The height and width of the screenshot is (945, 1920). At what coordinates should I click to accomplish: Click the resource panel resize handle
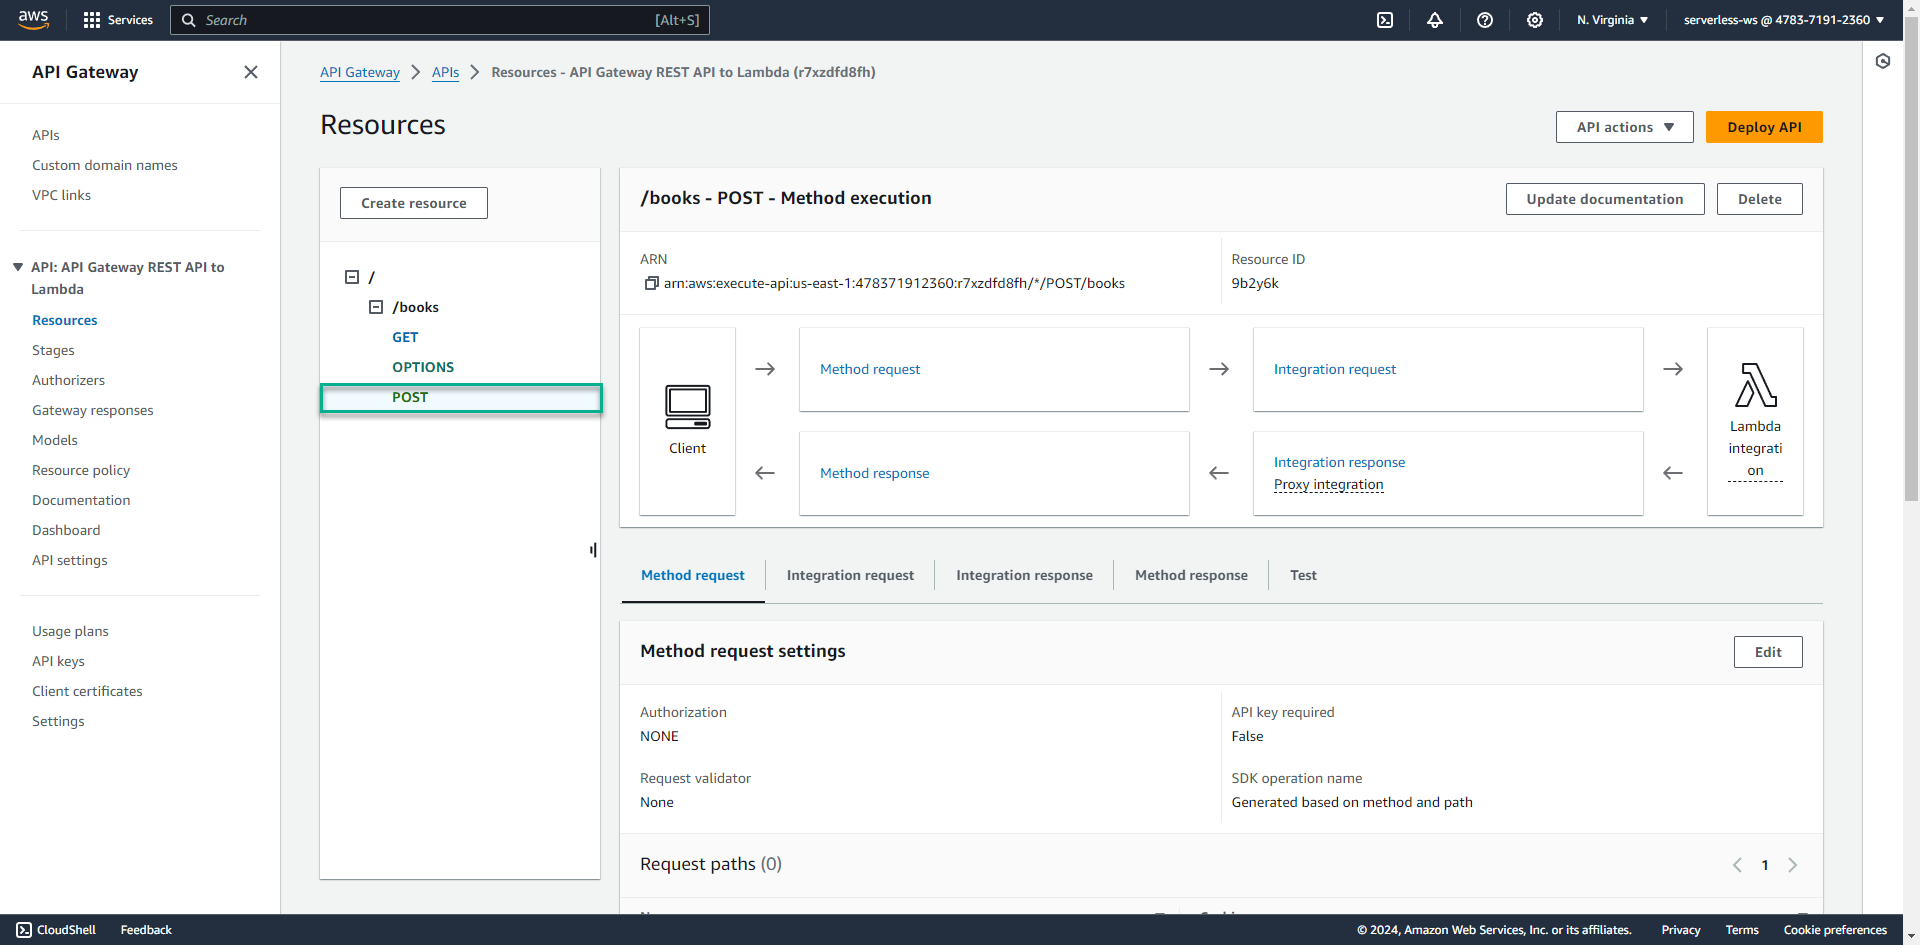[x=594, y=549]
